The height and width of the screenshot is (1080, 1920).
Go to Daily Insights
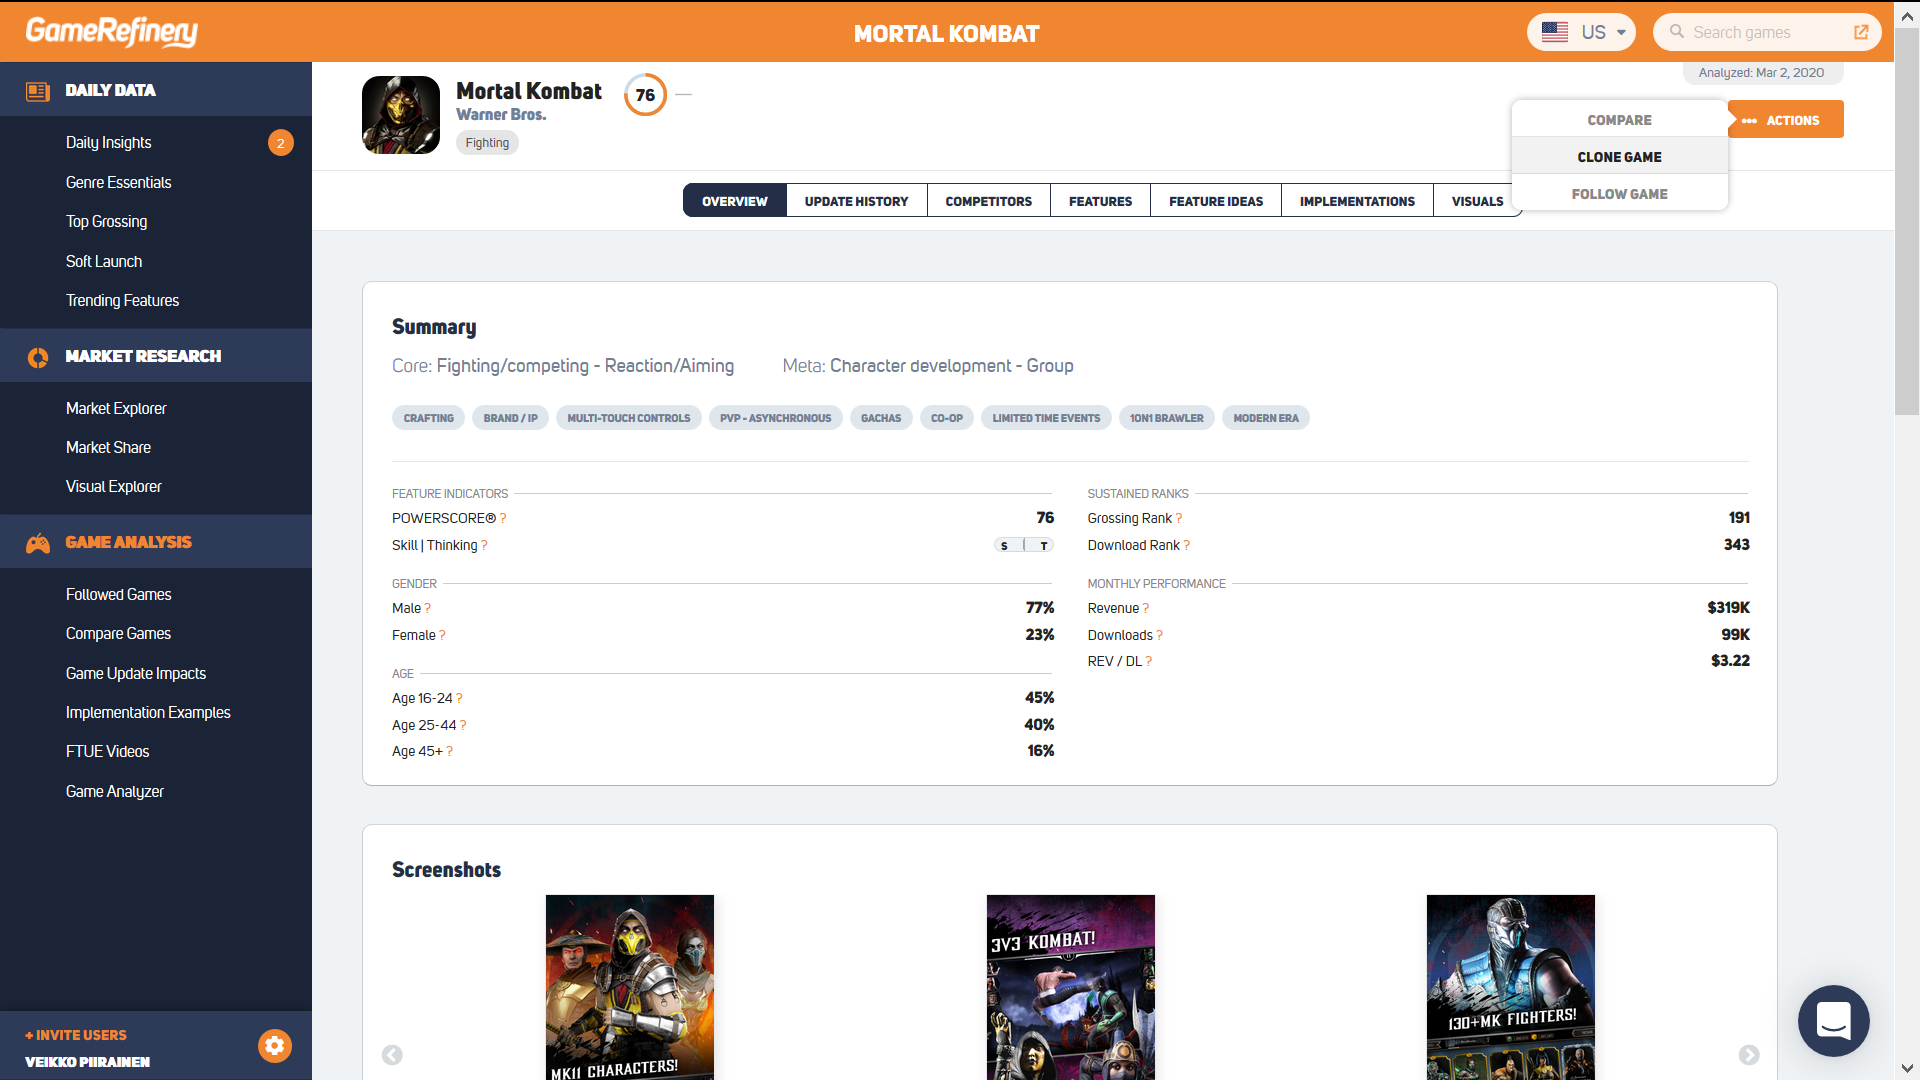point(109,143)
